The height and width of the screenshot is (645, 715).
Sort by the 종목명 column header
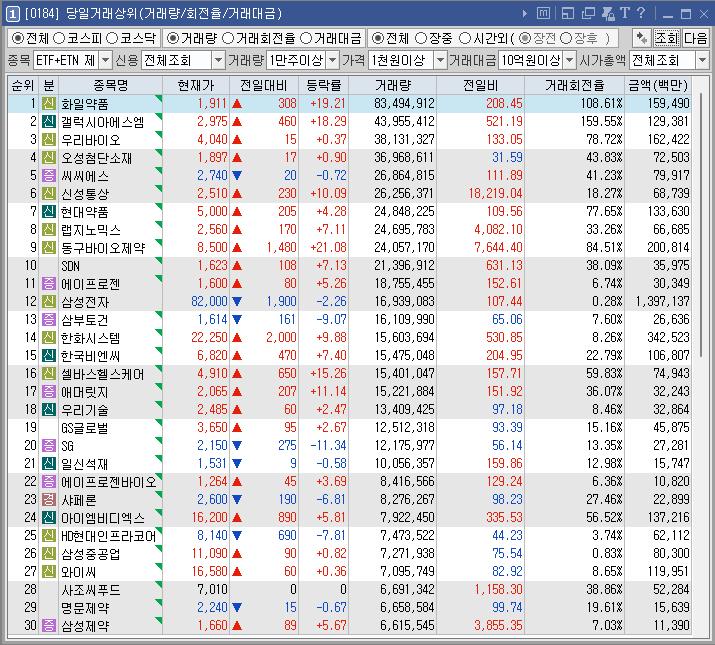click(x=110, y=85)
